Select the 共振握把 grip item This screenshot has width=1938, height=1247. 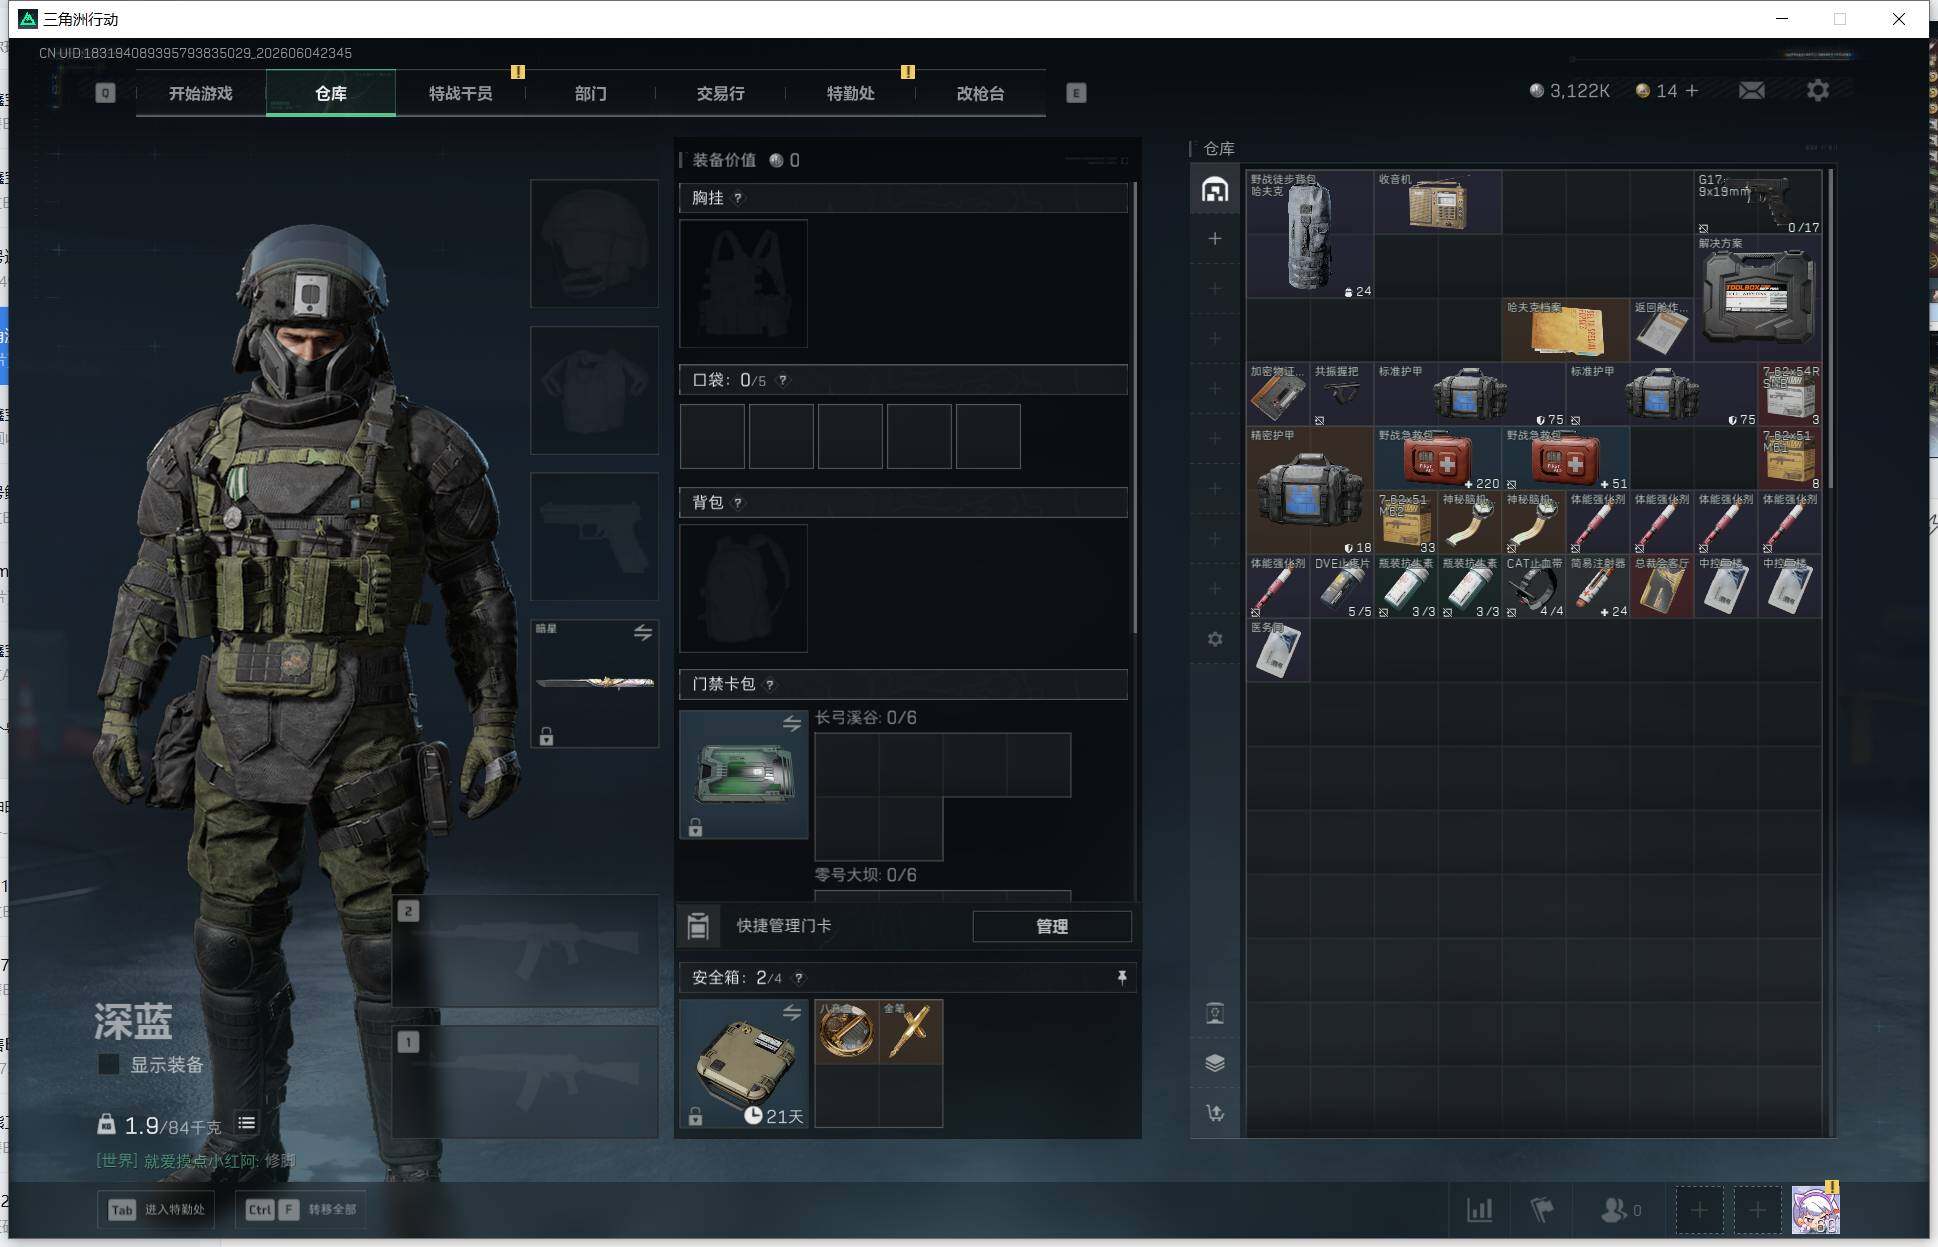pyautogui.click(x=1342, y=394)
